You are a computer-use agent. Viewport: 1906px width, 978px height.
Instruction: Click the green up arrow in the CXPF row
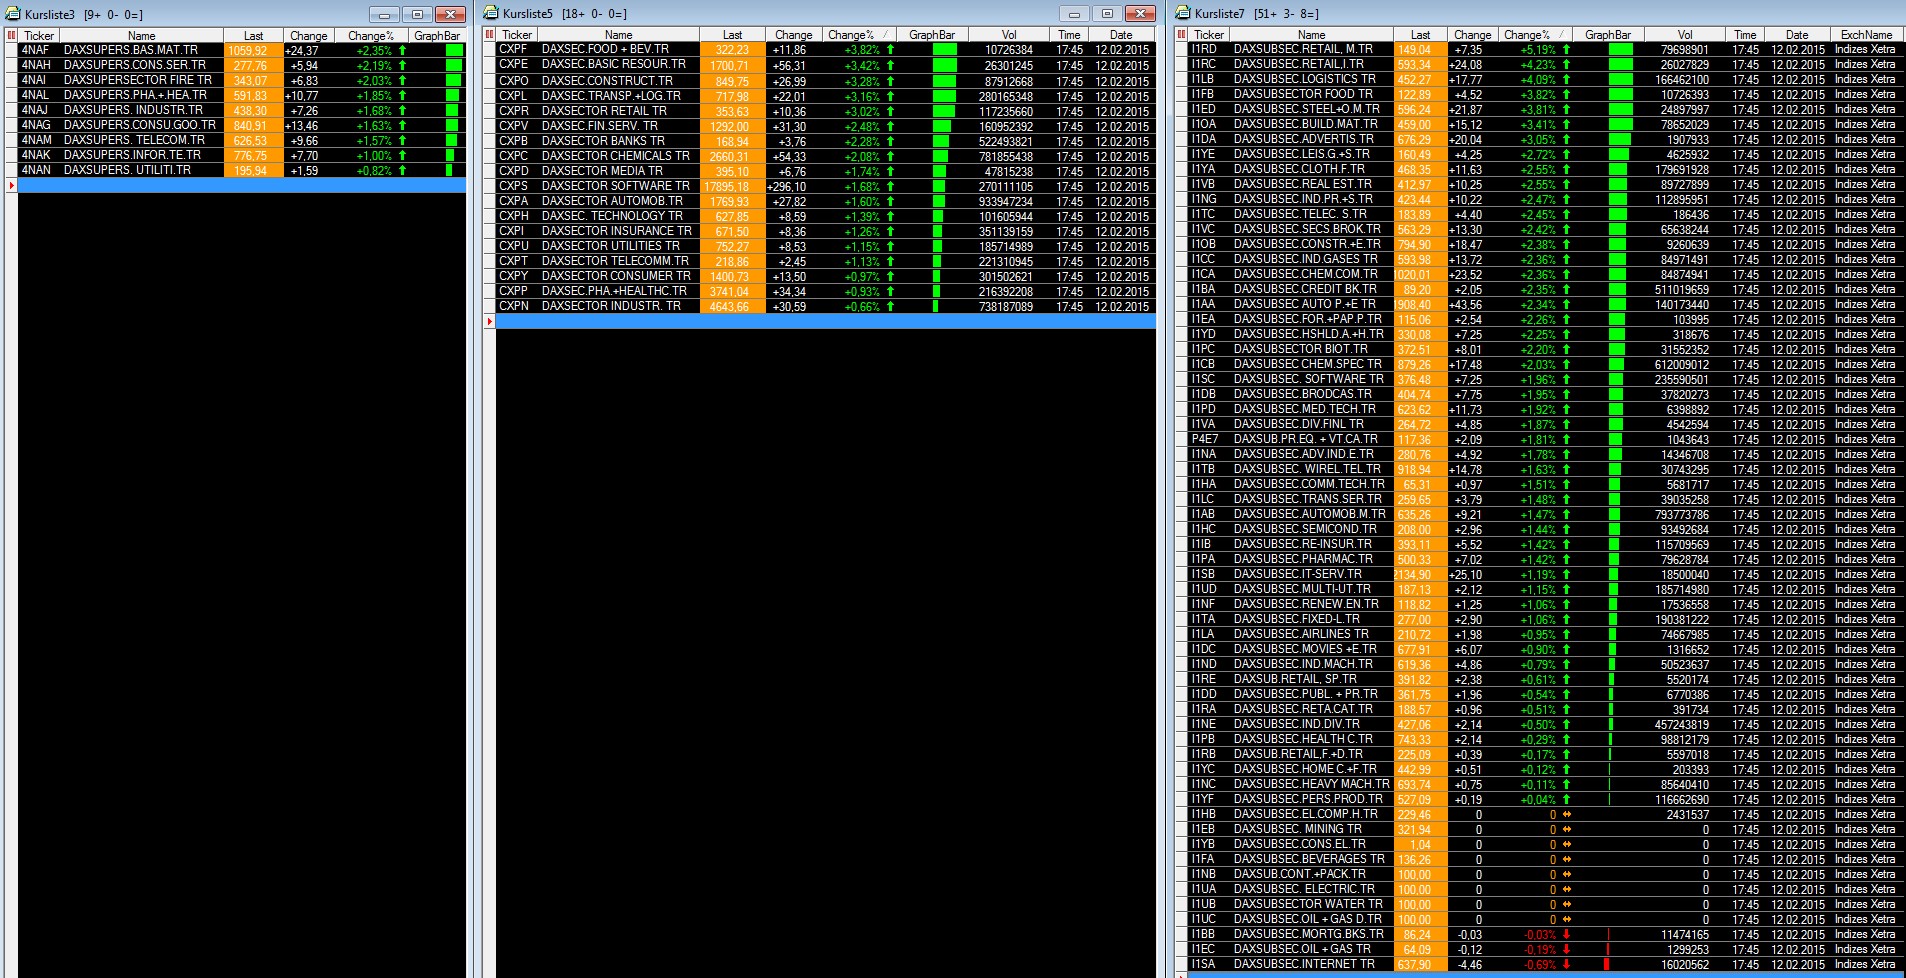[890, 50]
